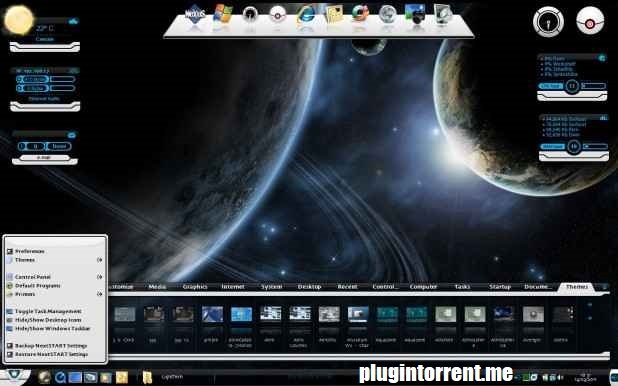The height and width of the screenshot is (386, 618).
Task: Click the small red-centered ball icon in the dock
Action: click(x=277, y=15)
